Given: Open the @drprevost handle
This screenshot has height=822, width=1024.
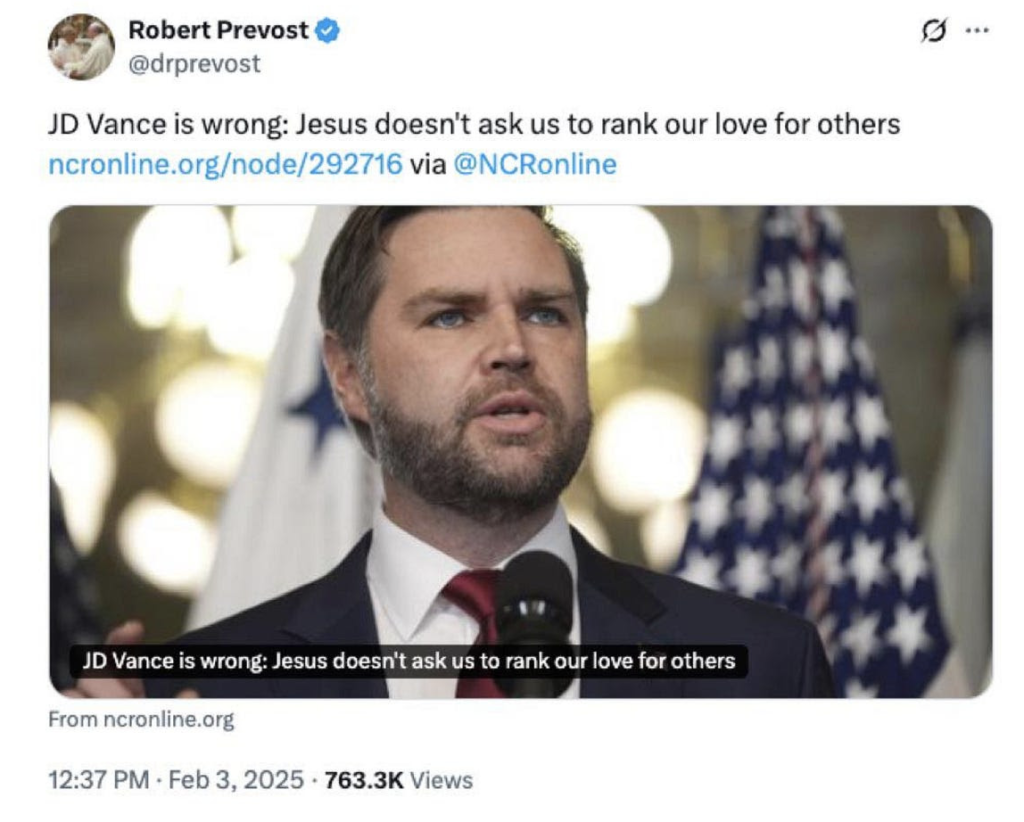Looking at the screenshot, I should [x=194, y=64].
